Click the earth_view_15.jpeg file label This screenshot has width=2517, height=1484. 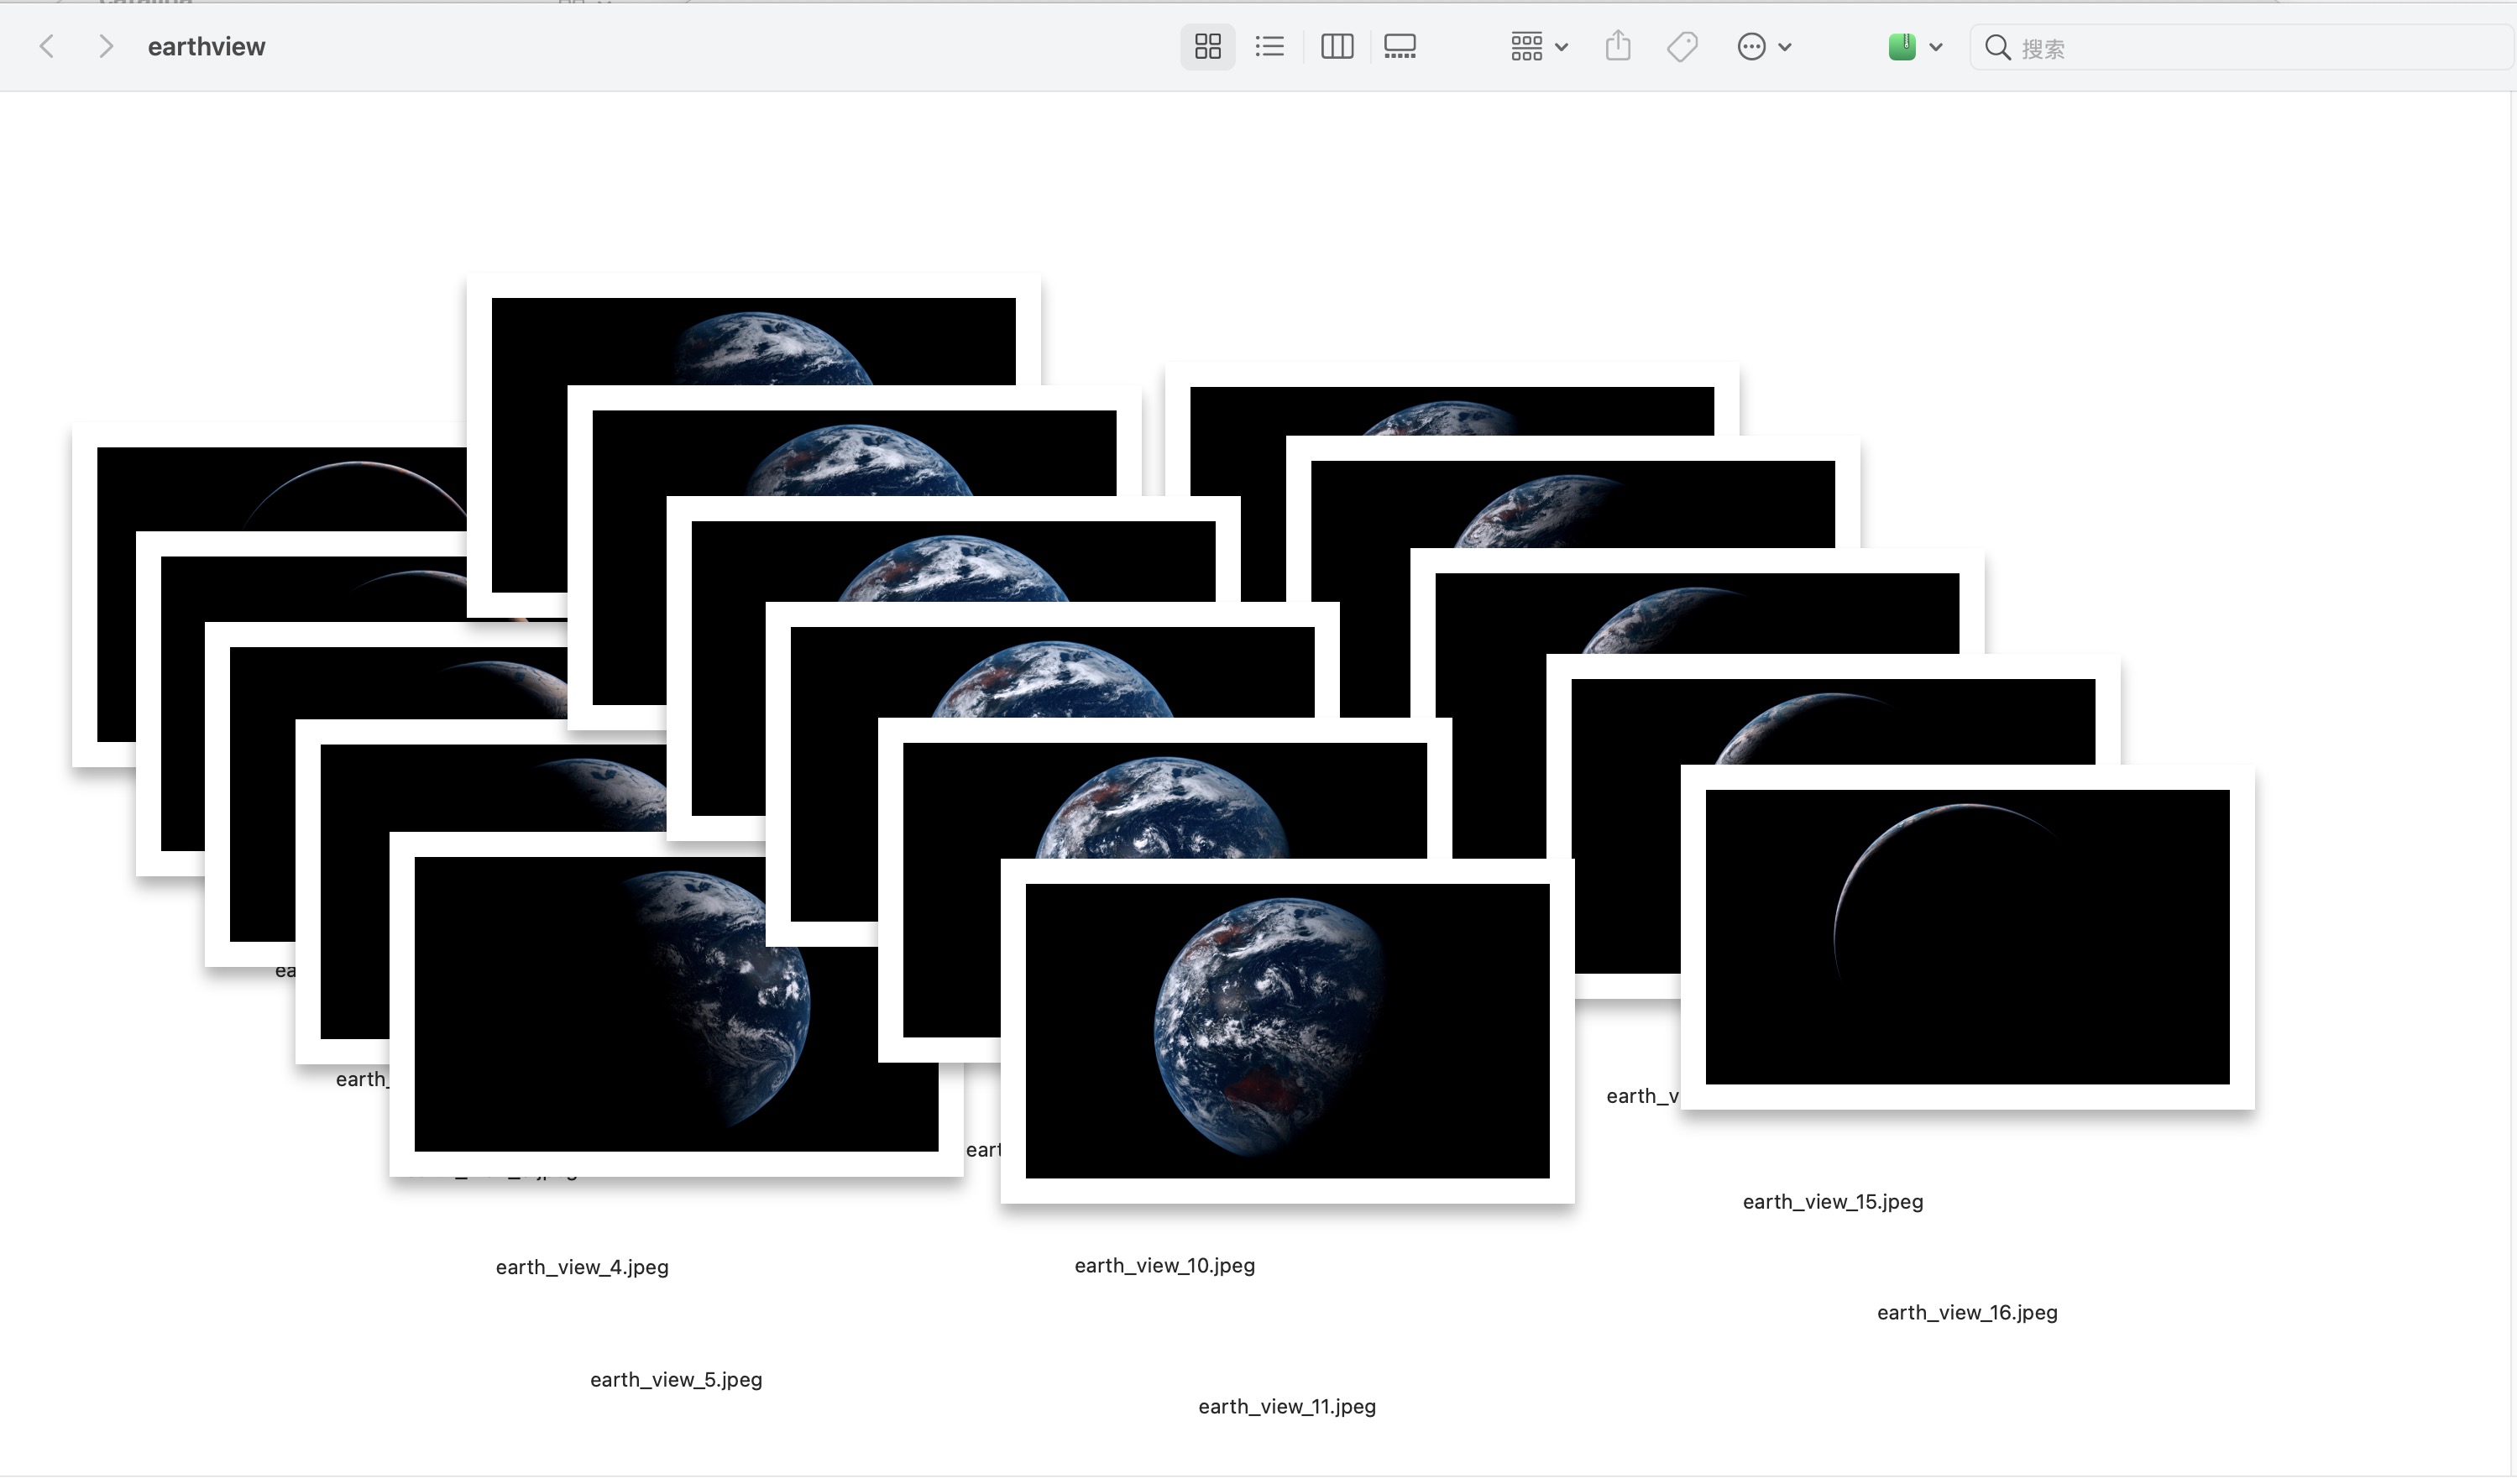(1832, 1201)
